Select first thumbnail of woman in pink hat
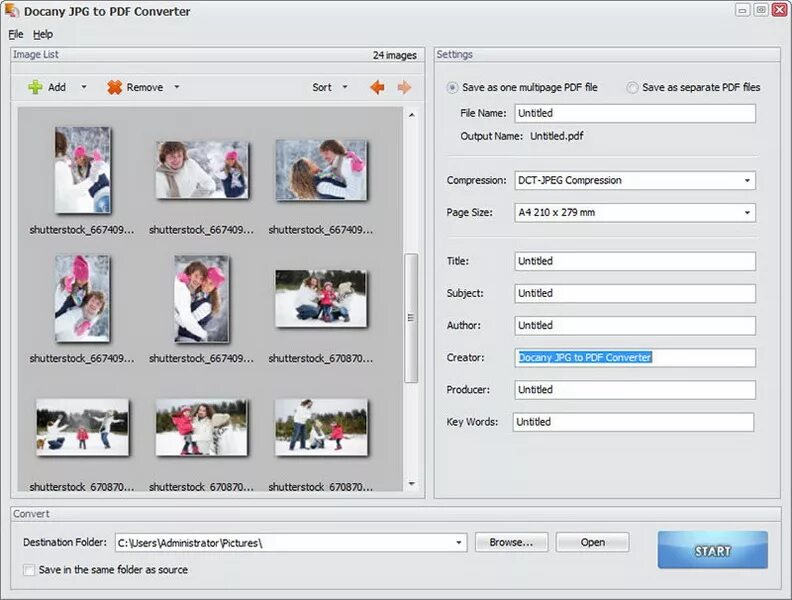Screen dimensions: 792x600 pos(83,170)
